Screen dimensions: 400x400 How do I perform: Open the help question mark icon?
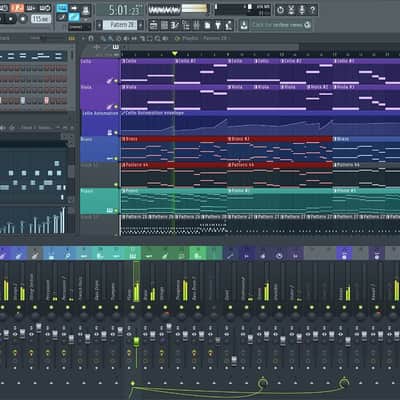pos(312,10)
